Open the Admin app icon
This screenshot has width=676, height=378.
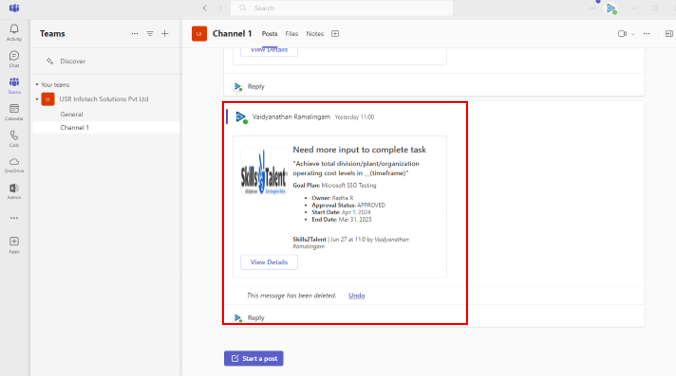tap(14, 191)
